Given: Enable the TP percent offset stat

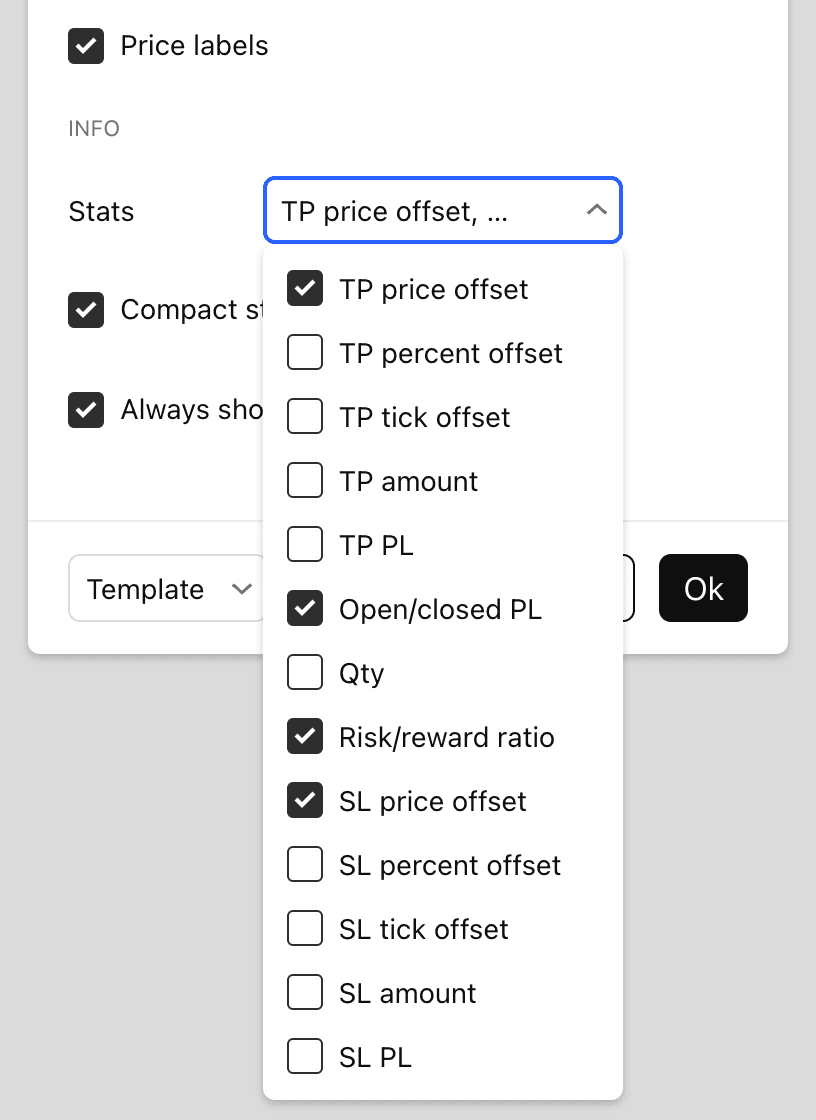Looking at the screenshot, I should coord(305,352).
